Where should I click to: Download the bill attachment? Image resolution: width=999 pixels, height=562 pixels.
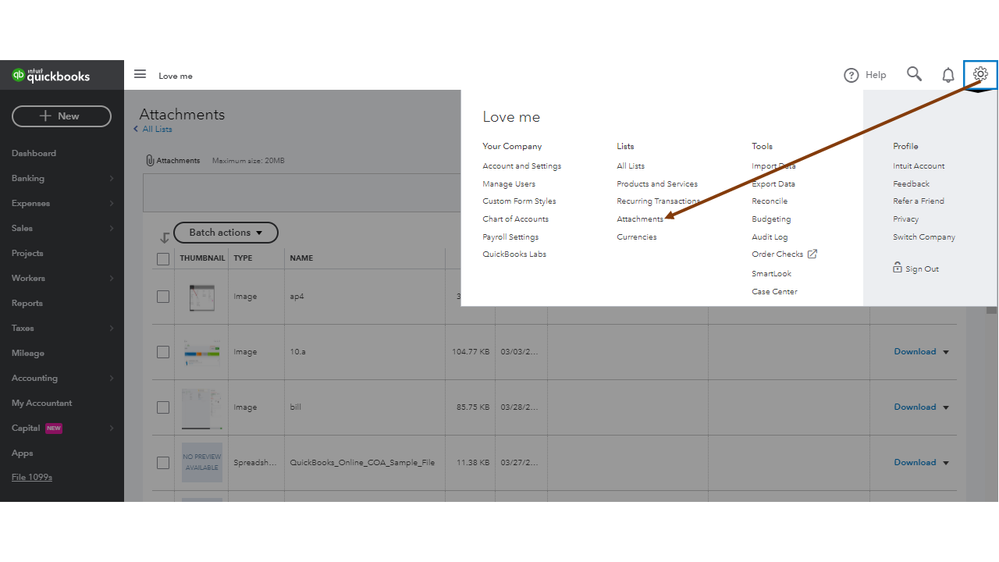(x=914, y=407)
